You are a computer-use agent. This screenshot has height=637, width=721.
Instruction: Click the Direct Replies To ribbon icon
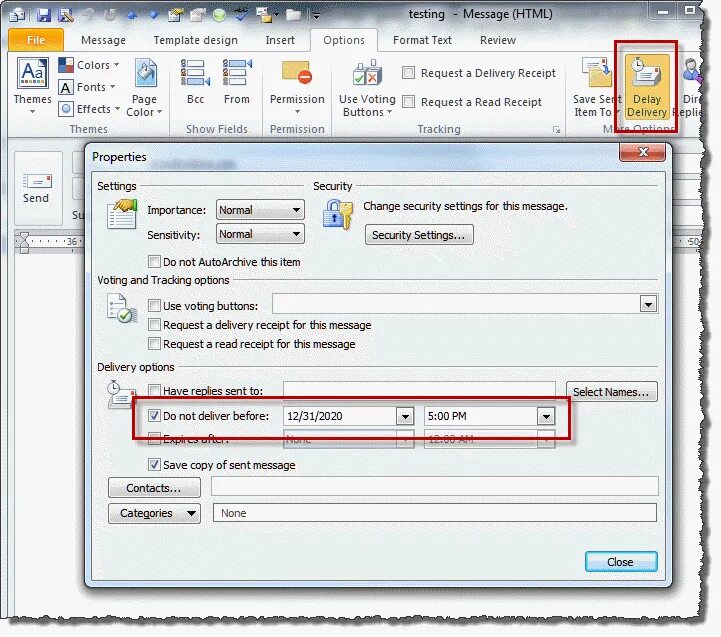(x=691, y=87)
